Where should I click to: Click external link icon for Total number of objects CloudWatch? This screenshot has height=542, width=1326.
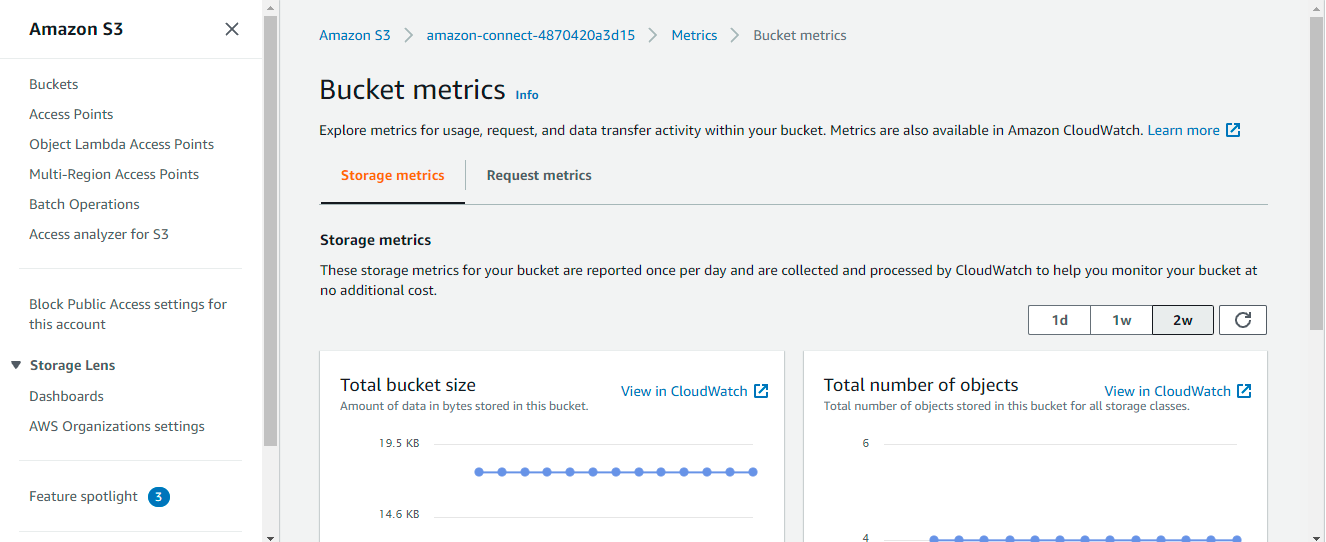point(1244,391)
